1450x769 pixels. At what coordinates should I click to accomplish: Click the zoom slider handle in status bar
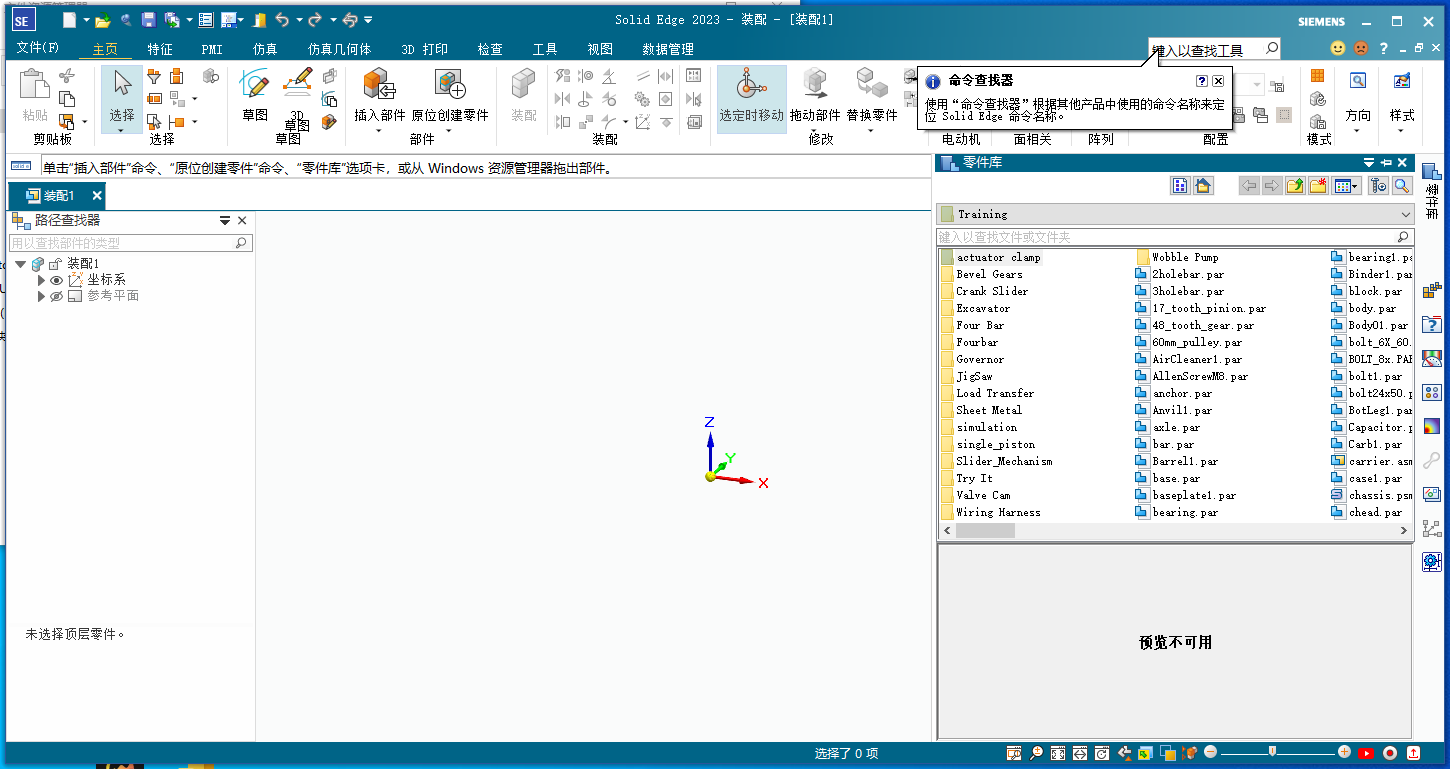1272,752
